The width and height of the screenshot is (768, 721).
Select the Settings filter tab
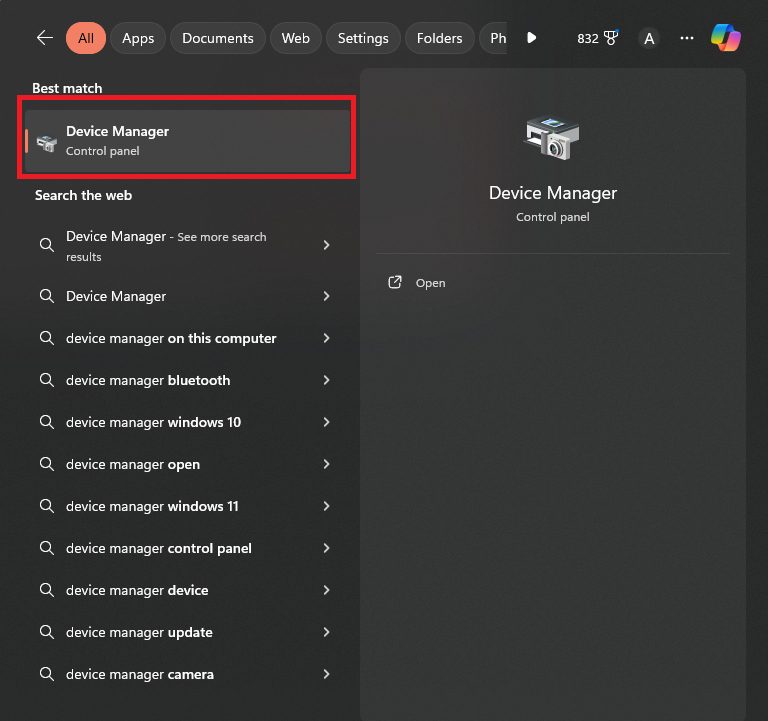tap(363, 38)
